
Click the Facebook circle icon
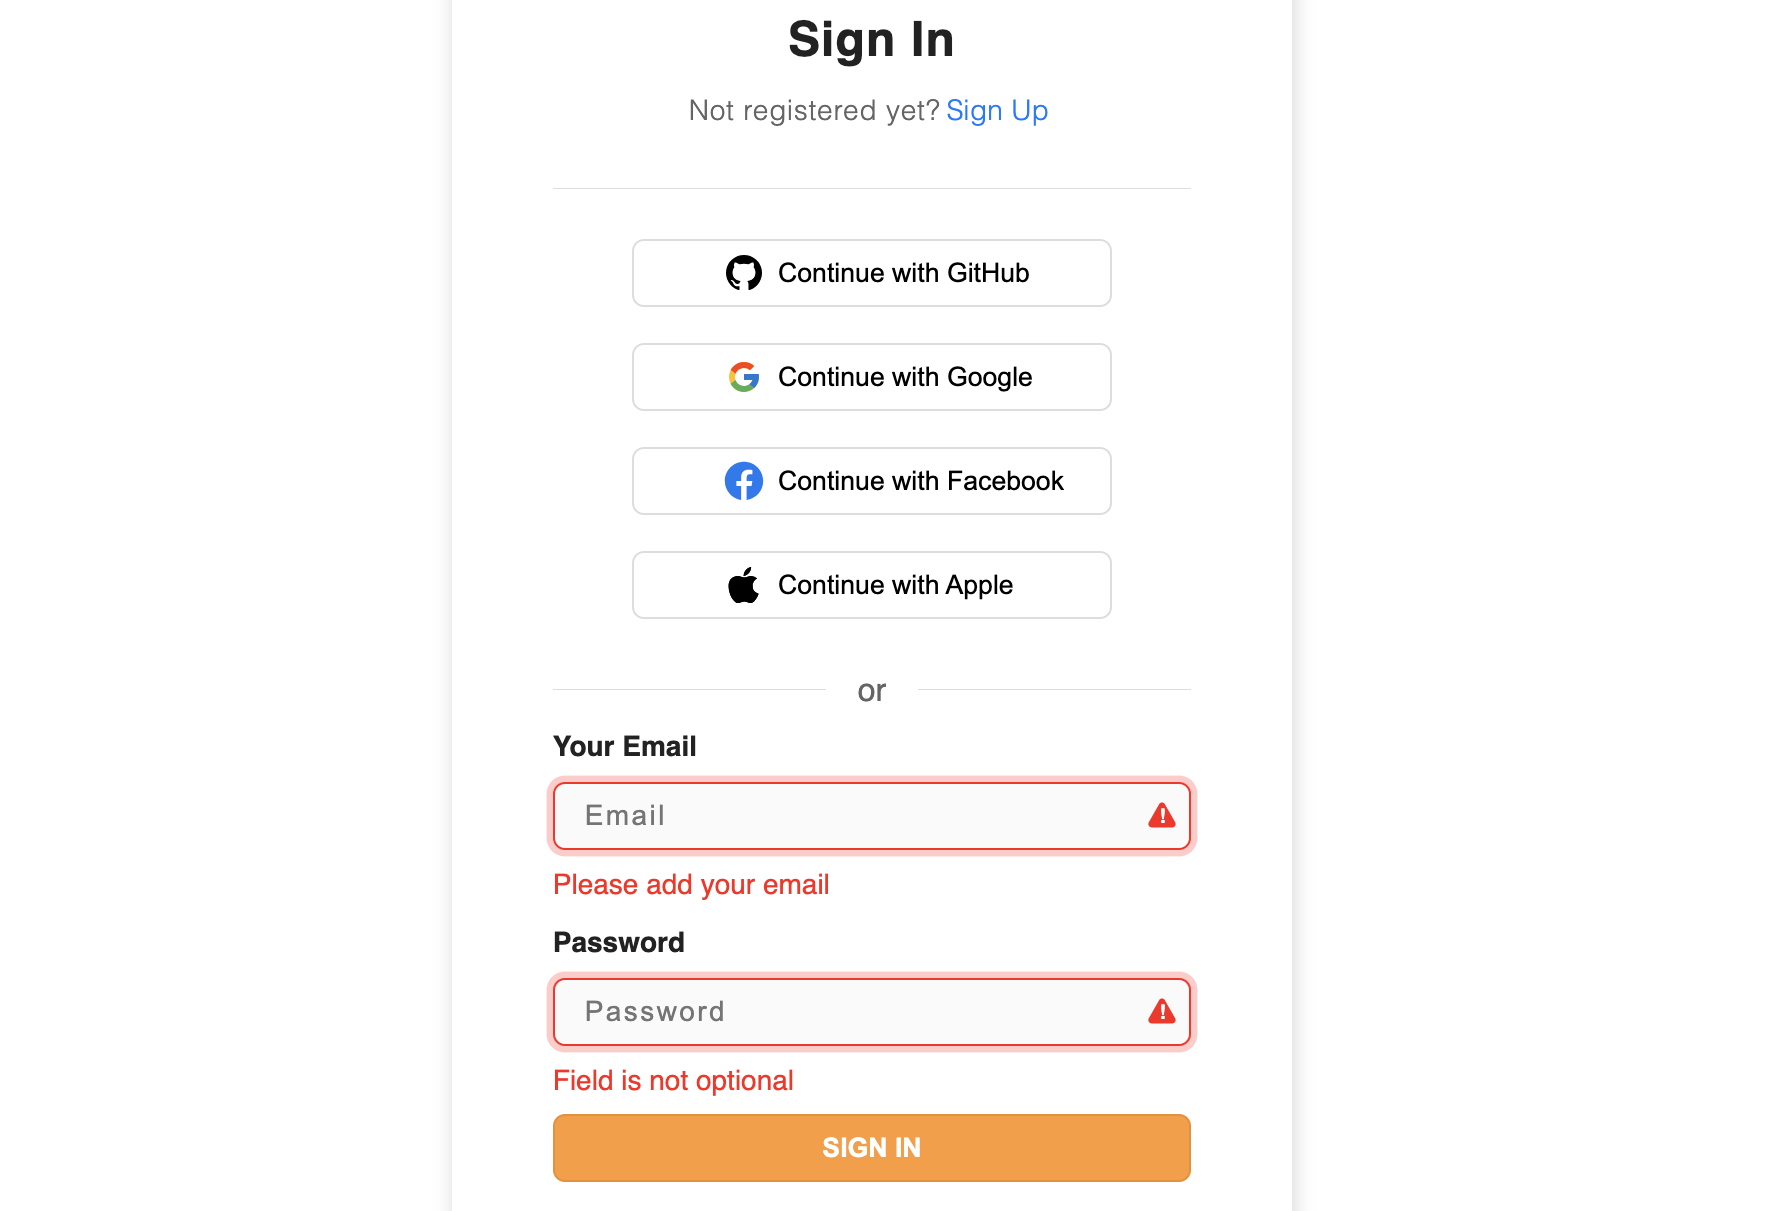tap(744, 481)
